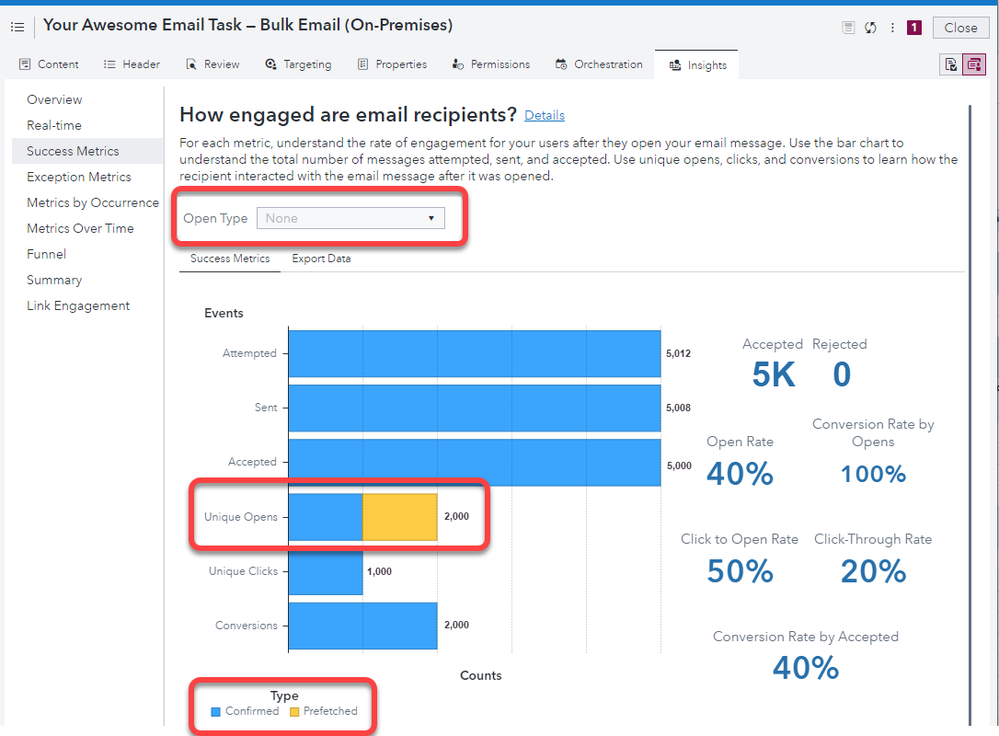Click the Prefetched legend entry
Screen dimensions: 999x736
324,711
